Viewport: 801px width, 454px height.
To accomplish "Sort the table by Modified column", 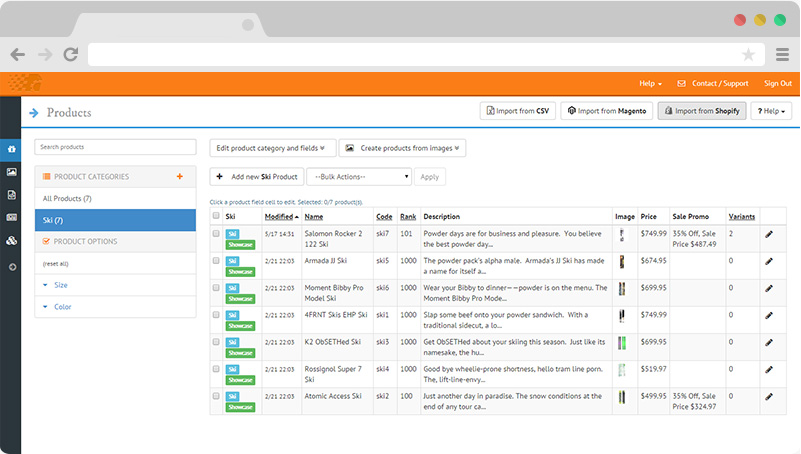I will tap(281, 217).
